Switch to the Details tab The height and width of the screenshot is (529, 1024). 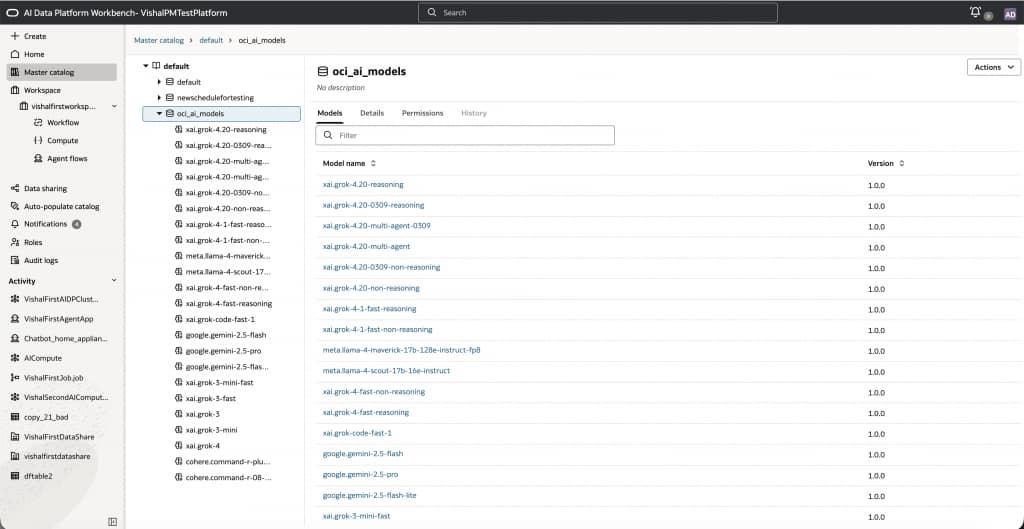coord(372,113)
